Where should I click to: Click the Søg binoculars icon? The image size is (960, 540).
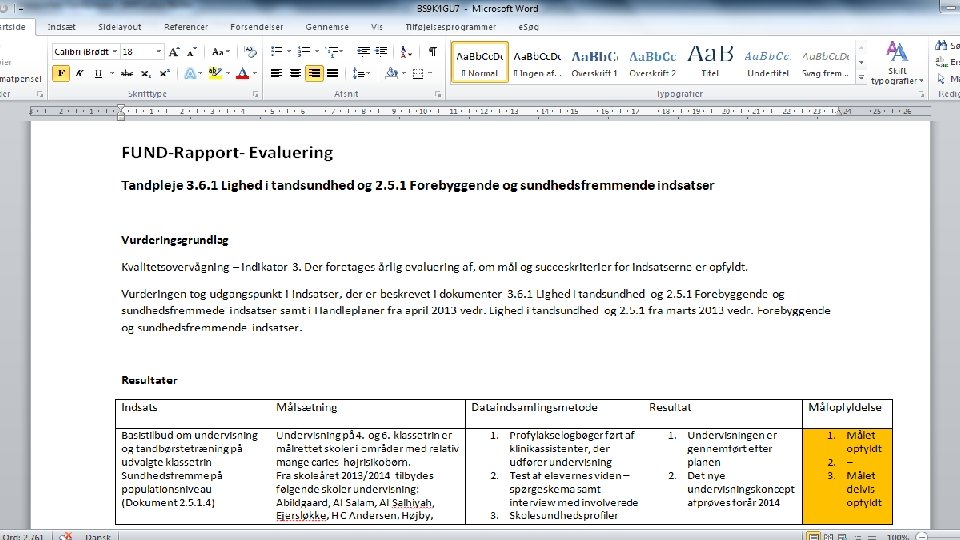(x=941, y=45)
